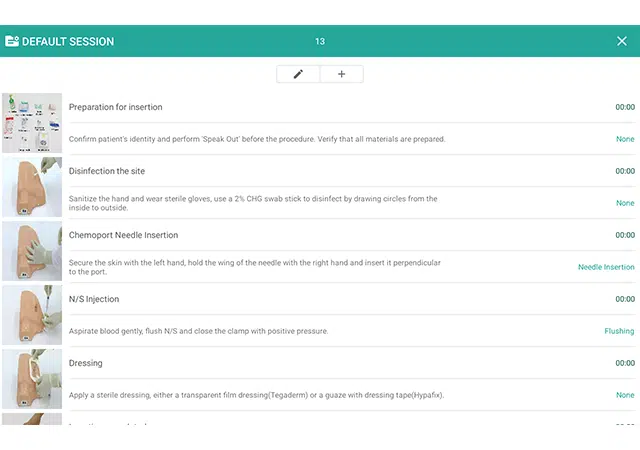Click None beside Disinfection description
Image resolution: width=640 pixels, height=450 pixels.
[625, 203]
